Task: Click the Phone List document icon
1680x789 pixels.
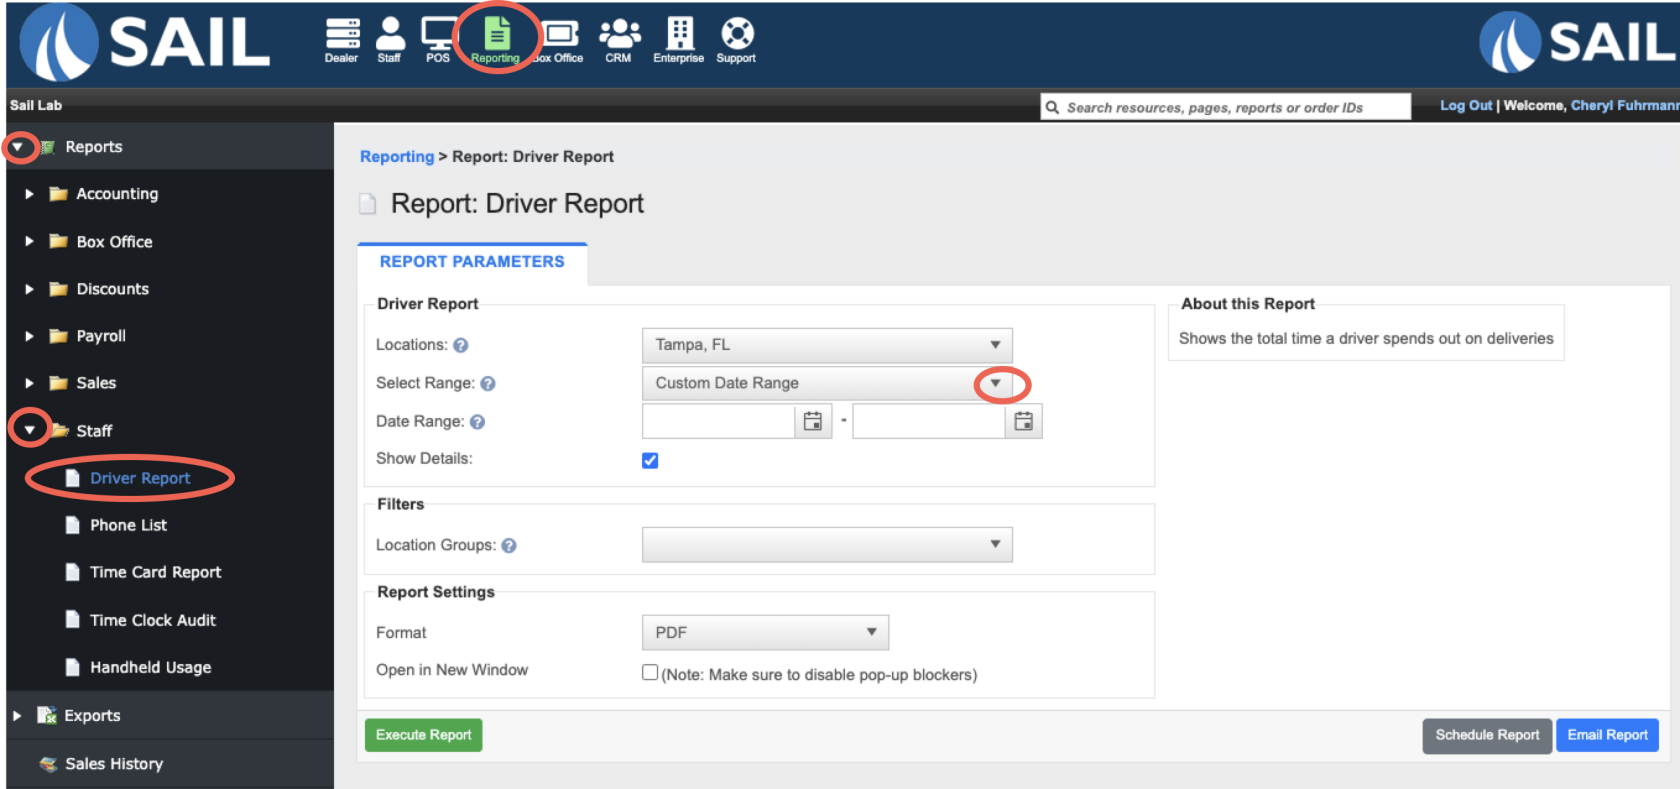Action: (x=72, y=525)
